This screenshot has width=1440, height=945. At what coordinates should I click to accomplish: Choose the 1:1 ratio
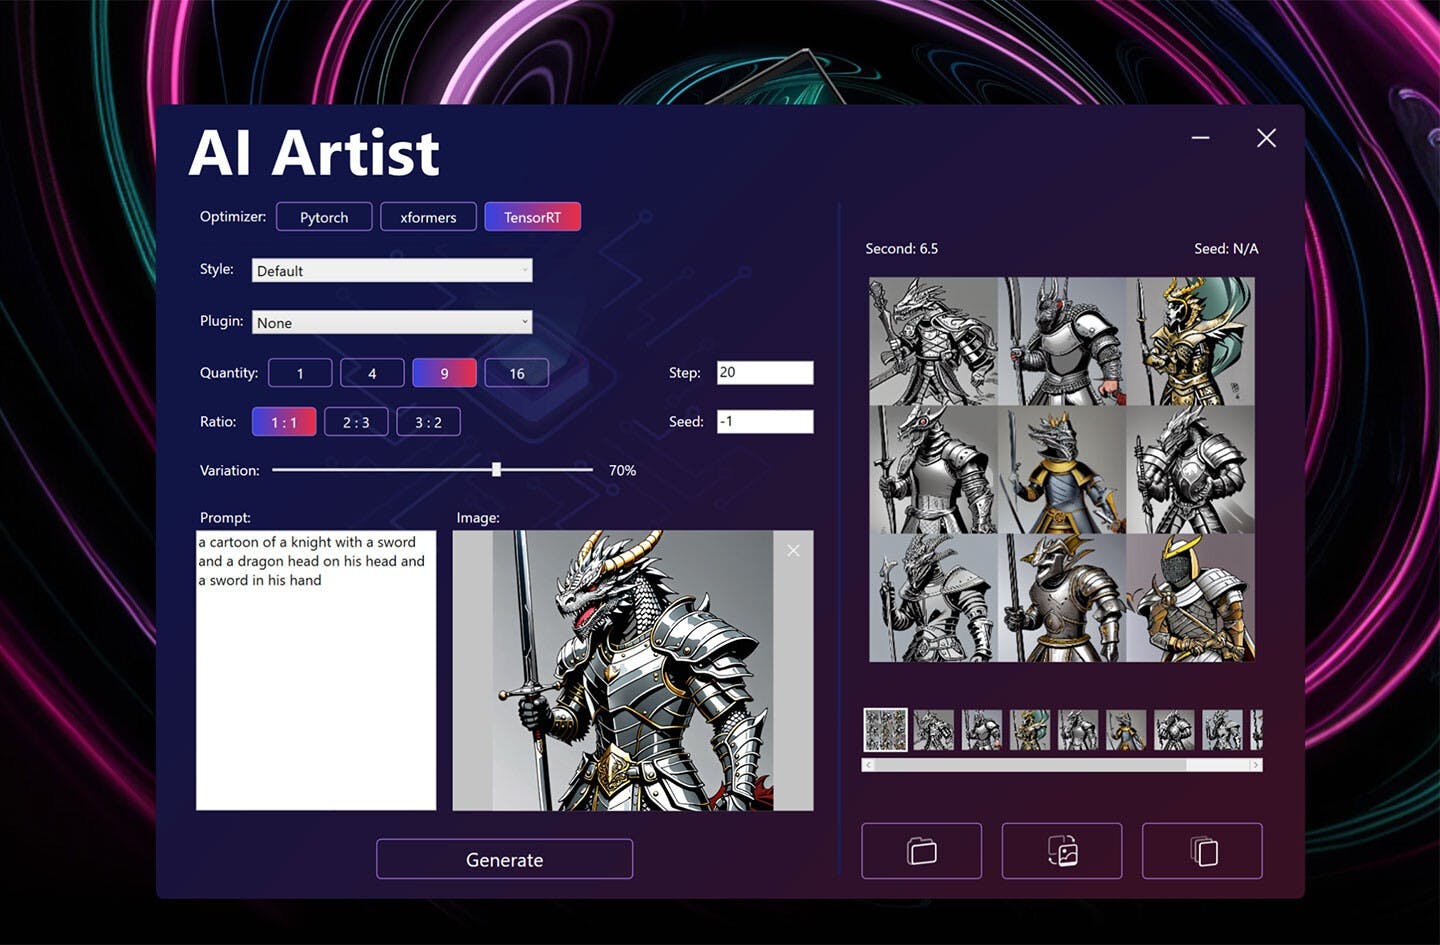click(284, 422)
